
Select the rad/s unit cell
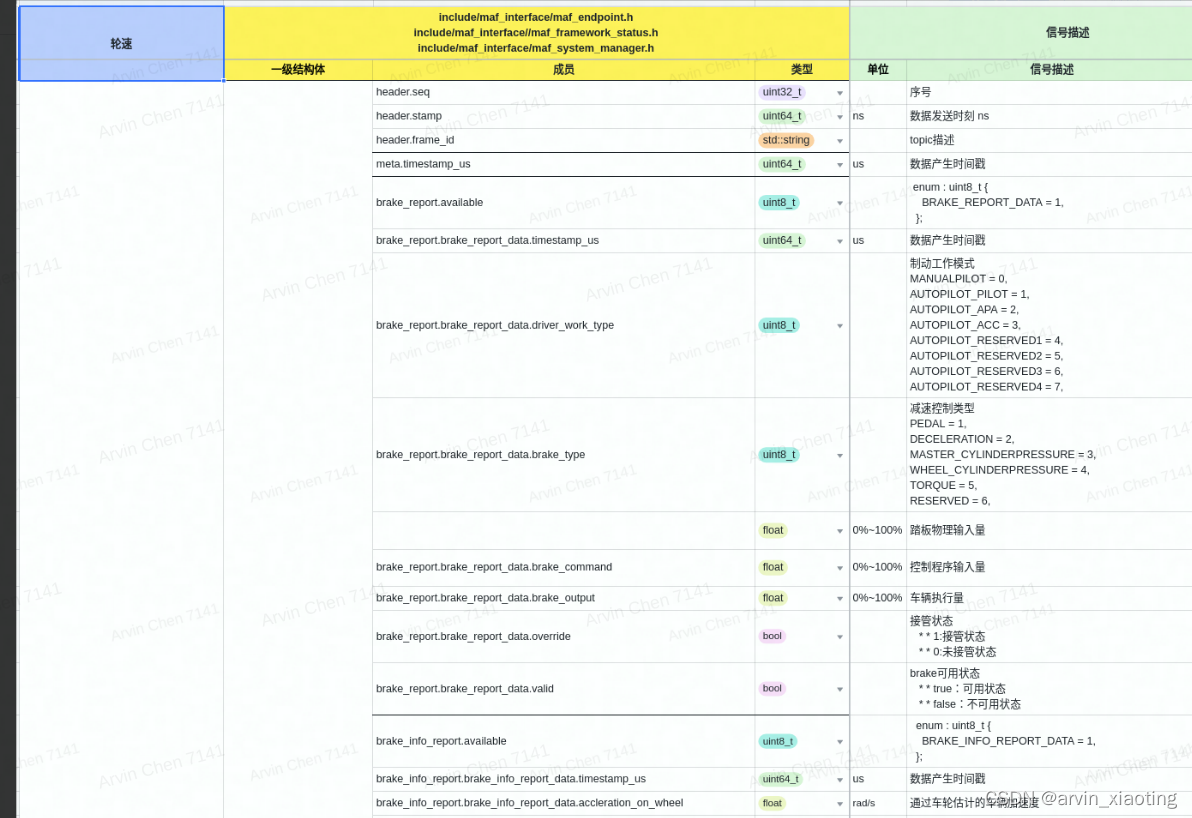pyautogui.click(x=878, y=803)
